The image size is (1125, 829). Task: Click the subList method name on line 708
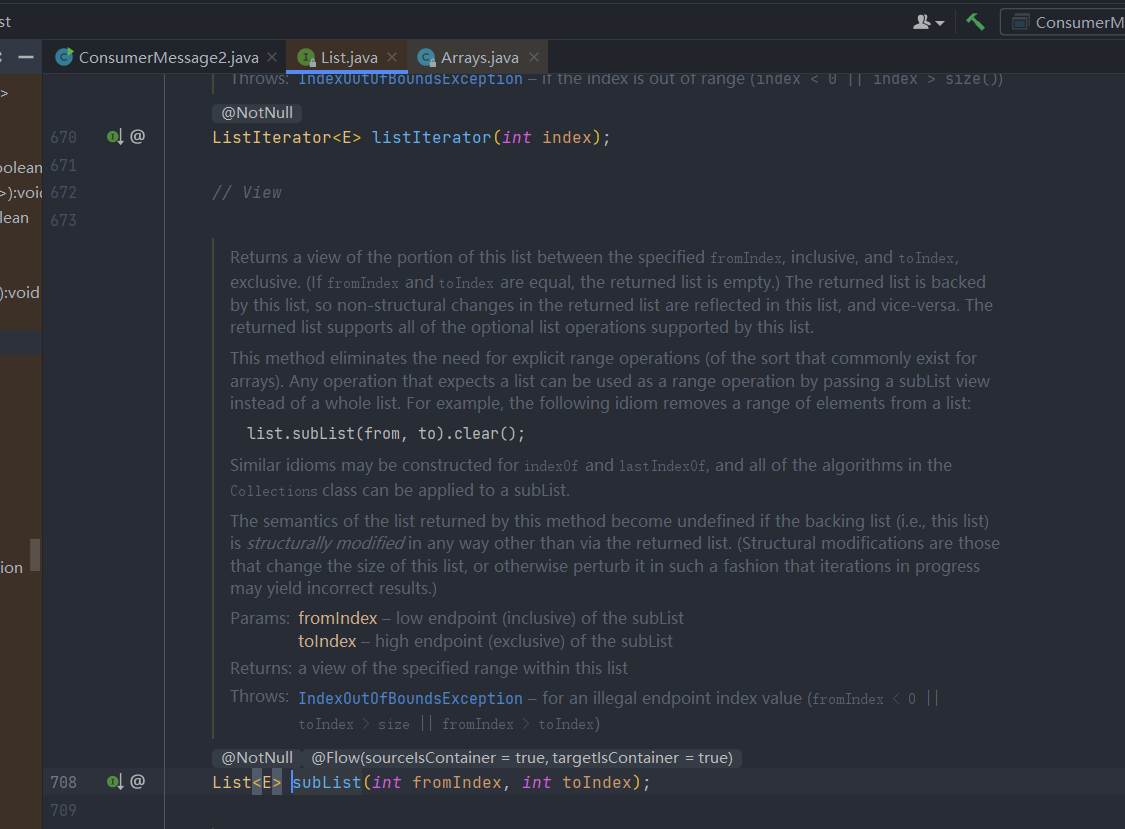click(326, 782)
